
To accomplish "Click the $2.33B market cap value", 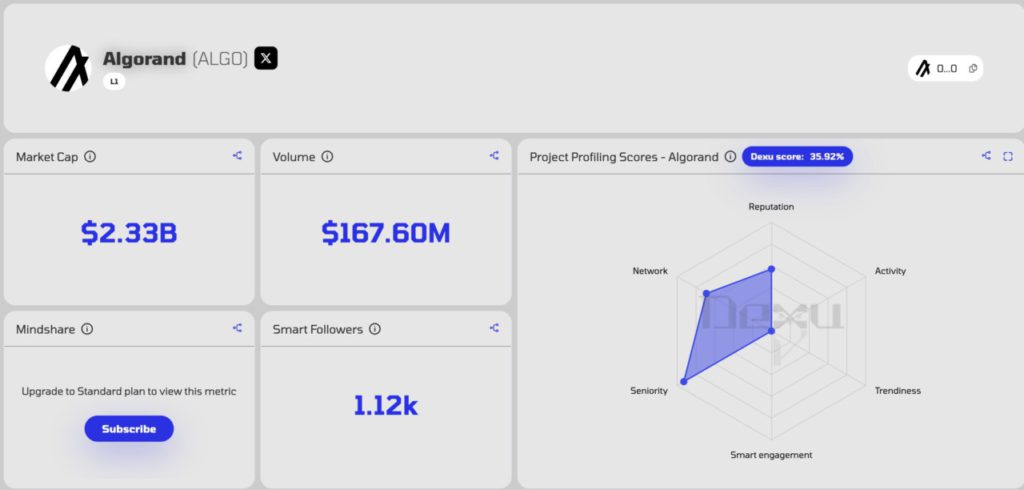I will click(129, 233).
